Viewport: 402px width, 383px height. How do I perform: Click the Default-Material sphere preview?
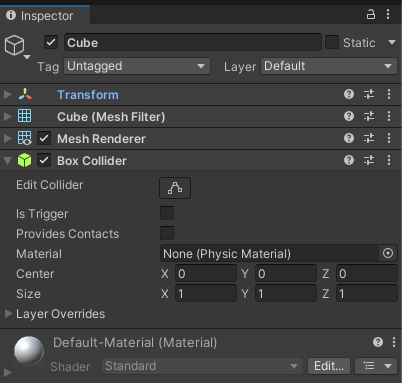tap(29, 351)
